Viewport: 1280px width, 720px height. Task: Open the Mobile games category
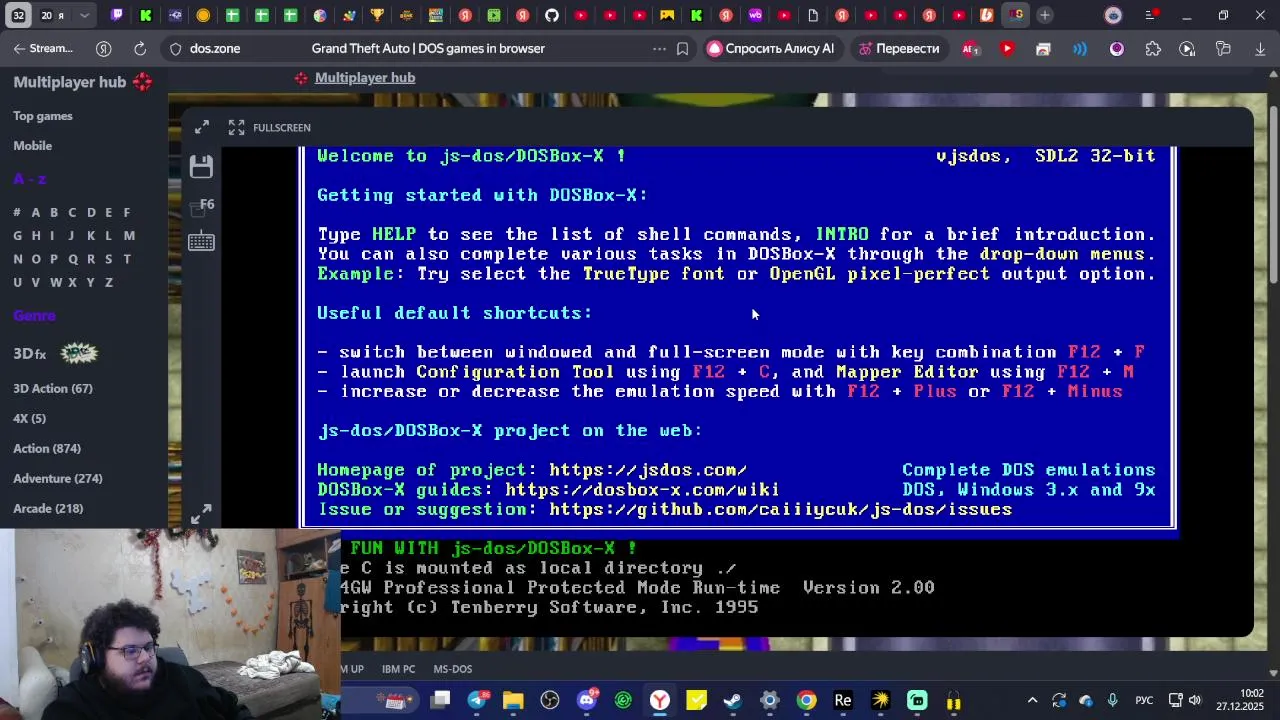coord(33,146)
